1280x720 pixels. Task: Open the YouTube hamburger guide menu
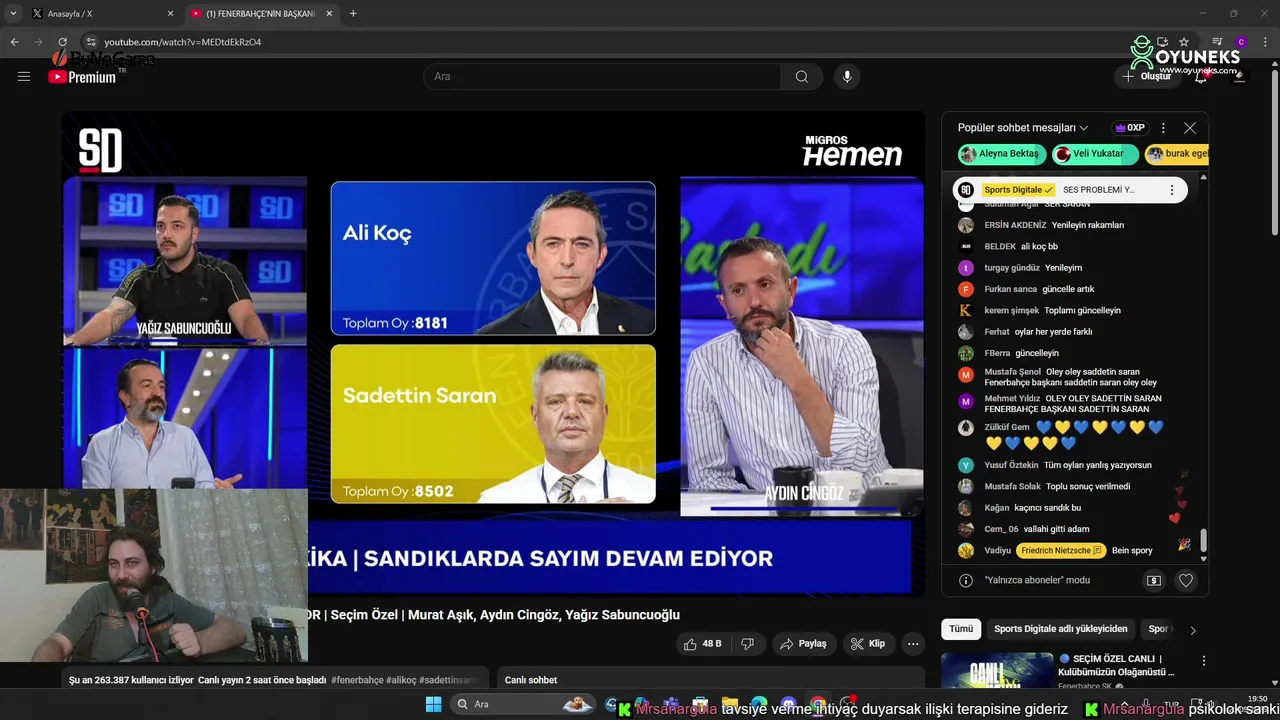tap(24, 76)
